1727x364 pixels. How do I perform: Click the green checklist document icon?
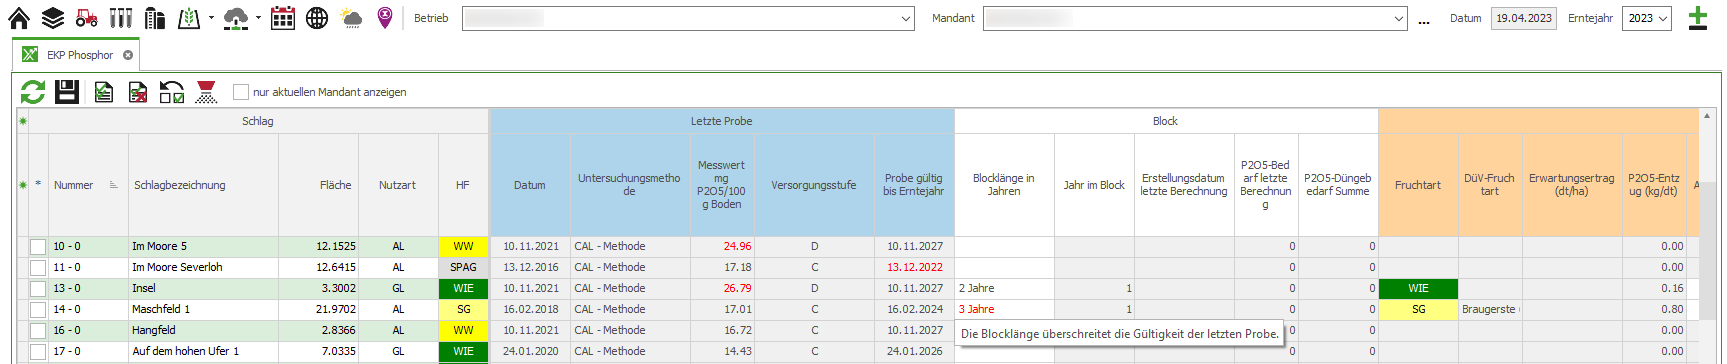pos(103,92)
